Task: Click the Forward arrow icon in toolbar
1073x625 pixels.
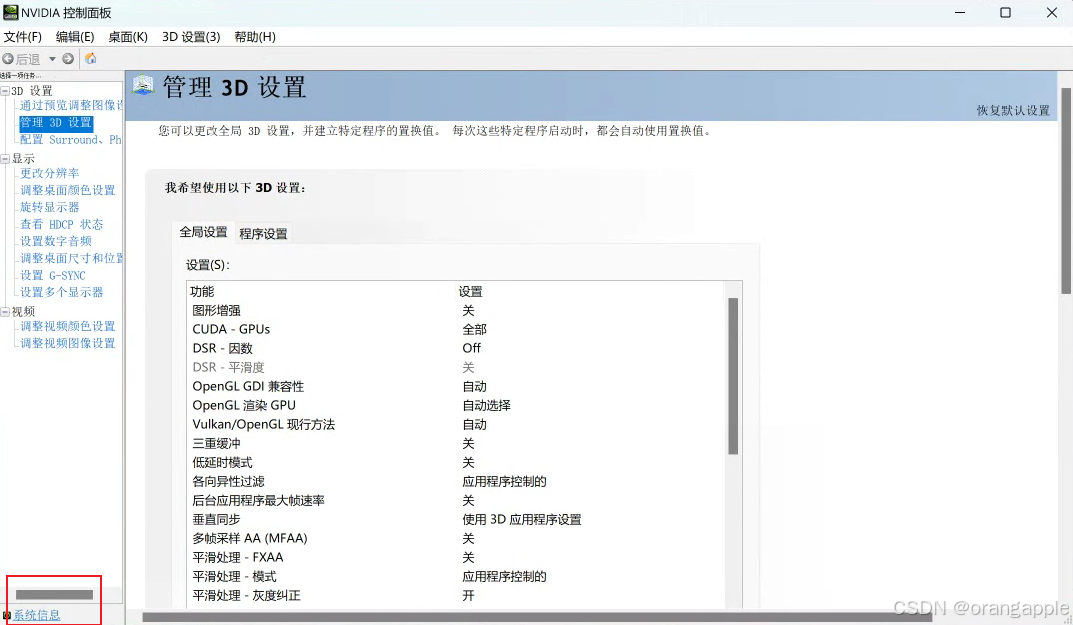Action: (x=68, y=59)
